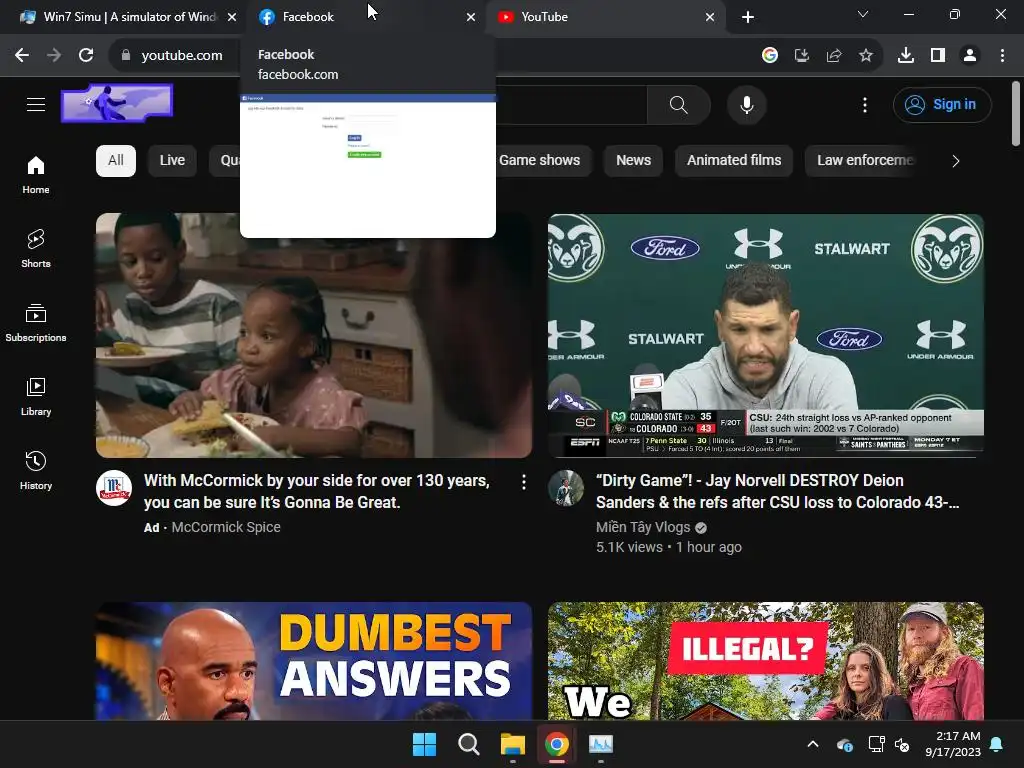1024x768 pixels.
Task: Open the Chrome downloads icon
Action: pyautogui.click(x=906, y=56)
